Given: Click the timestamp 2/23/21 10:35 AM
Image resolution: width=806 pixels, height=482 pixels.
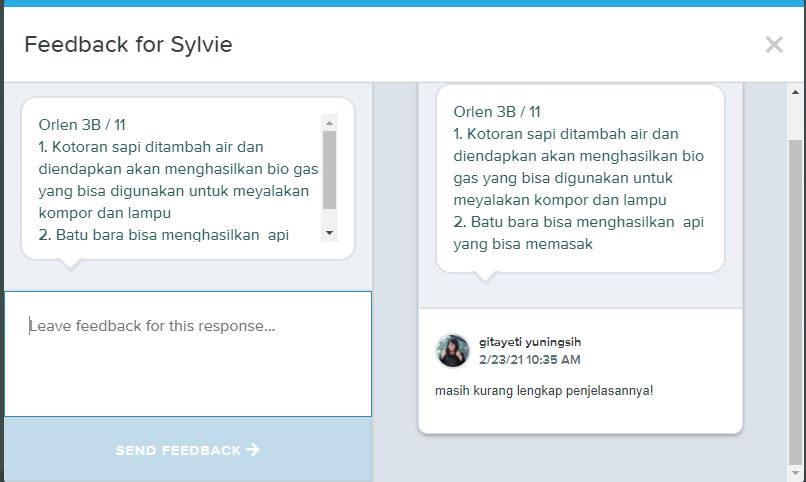Looking at the screenshot, I should click(529, 360).
